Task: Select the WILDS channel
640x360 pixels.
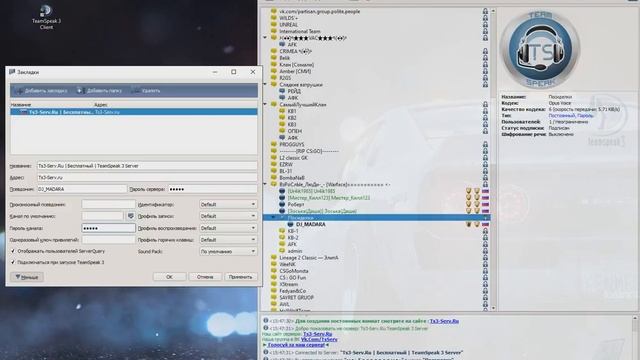Action: click(289, 18)
